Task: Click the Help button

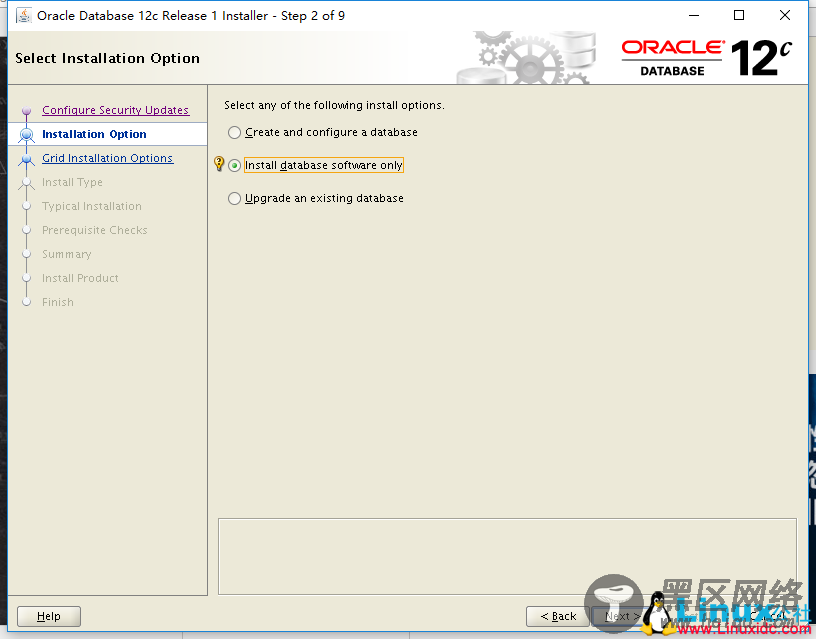Action: 49,616
